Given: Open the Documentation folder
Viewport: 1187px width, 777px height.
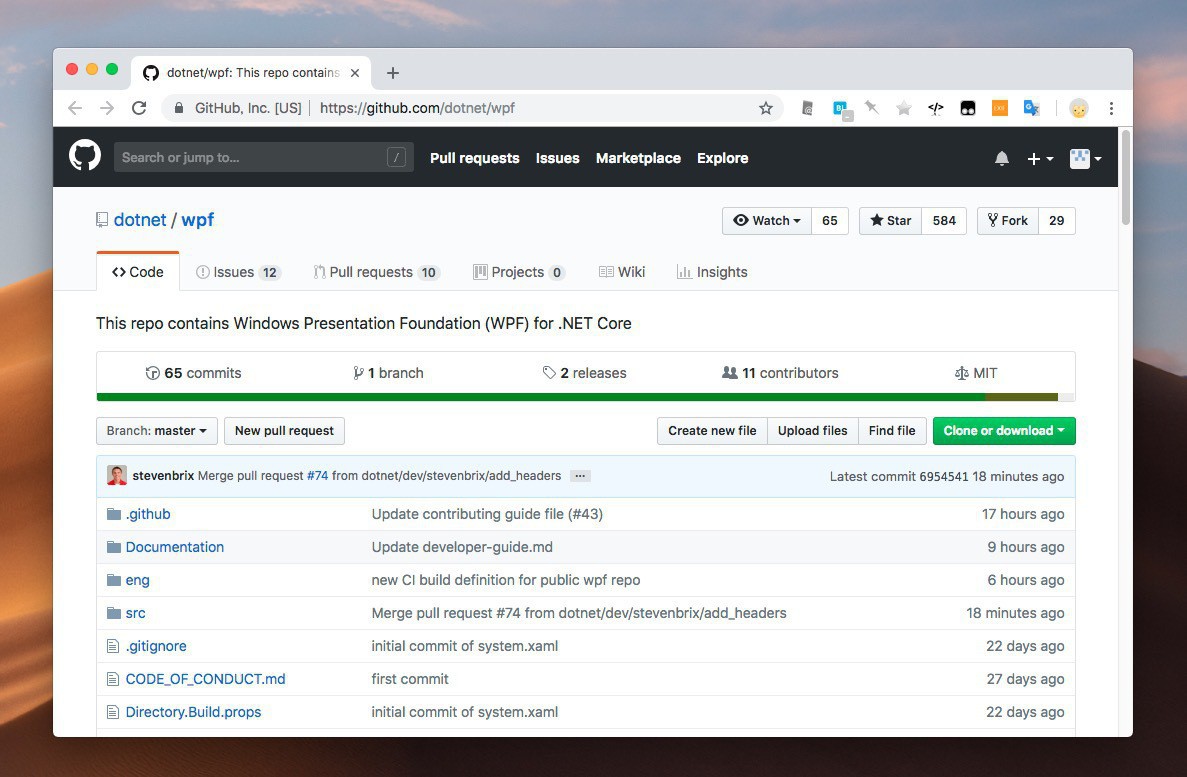Looking at the screenshot, I should click(x=174, y=547).
